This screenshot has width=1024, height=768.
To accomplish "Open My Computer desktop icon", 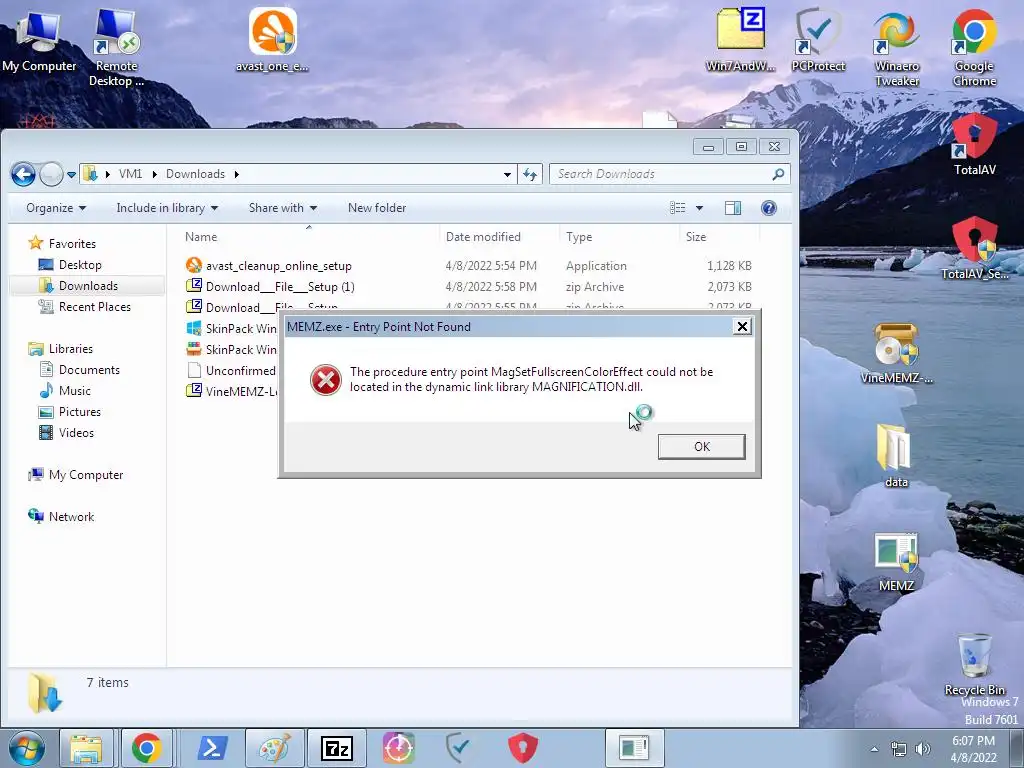I will click(x=39, y=40).
